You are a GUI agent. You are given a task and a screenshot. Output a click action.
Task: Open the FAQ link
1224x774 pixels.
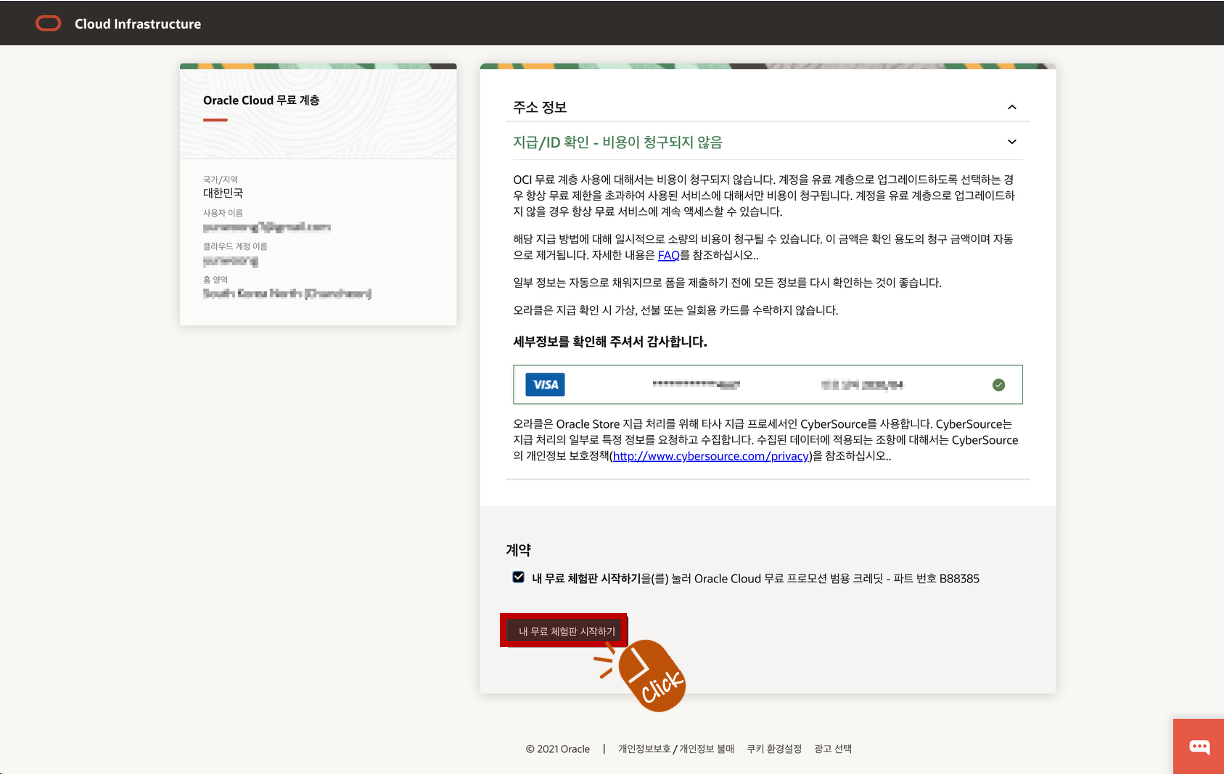click(668, 255)
